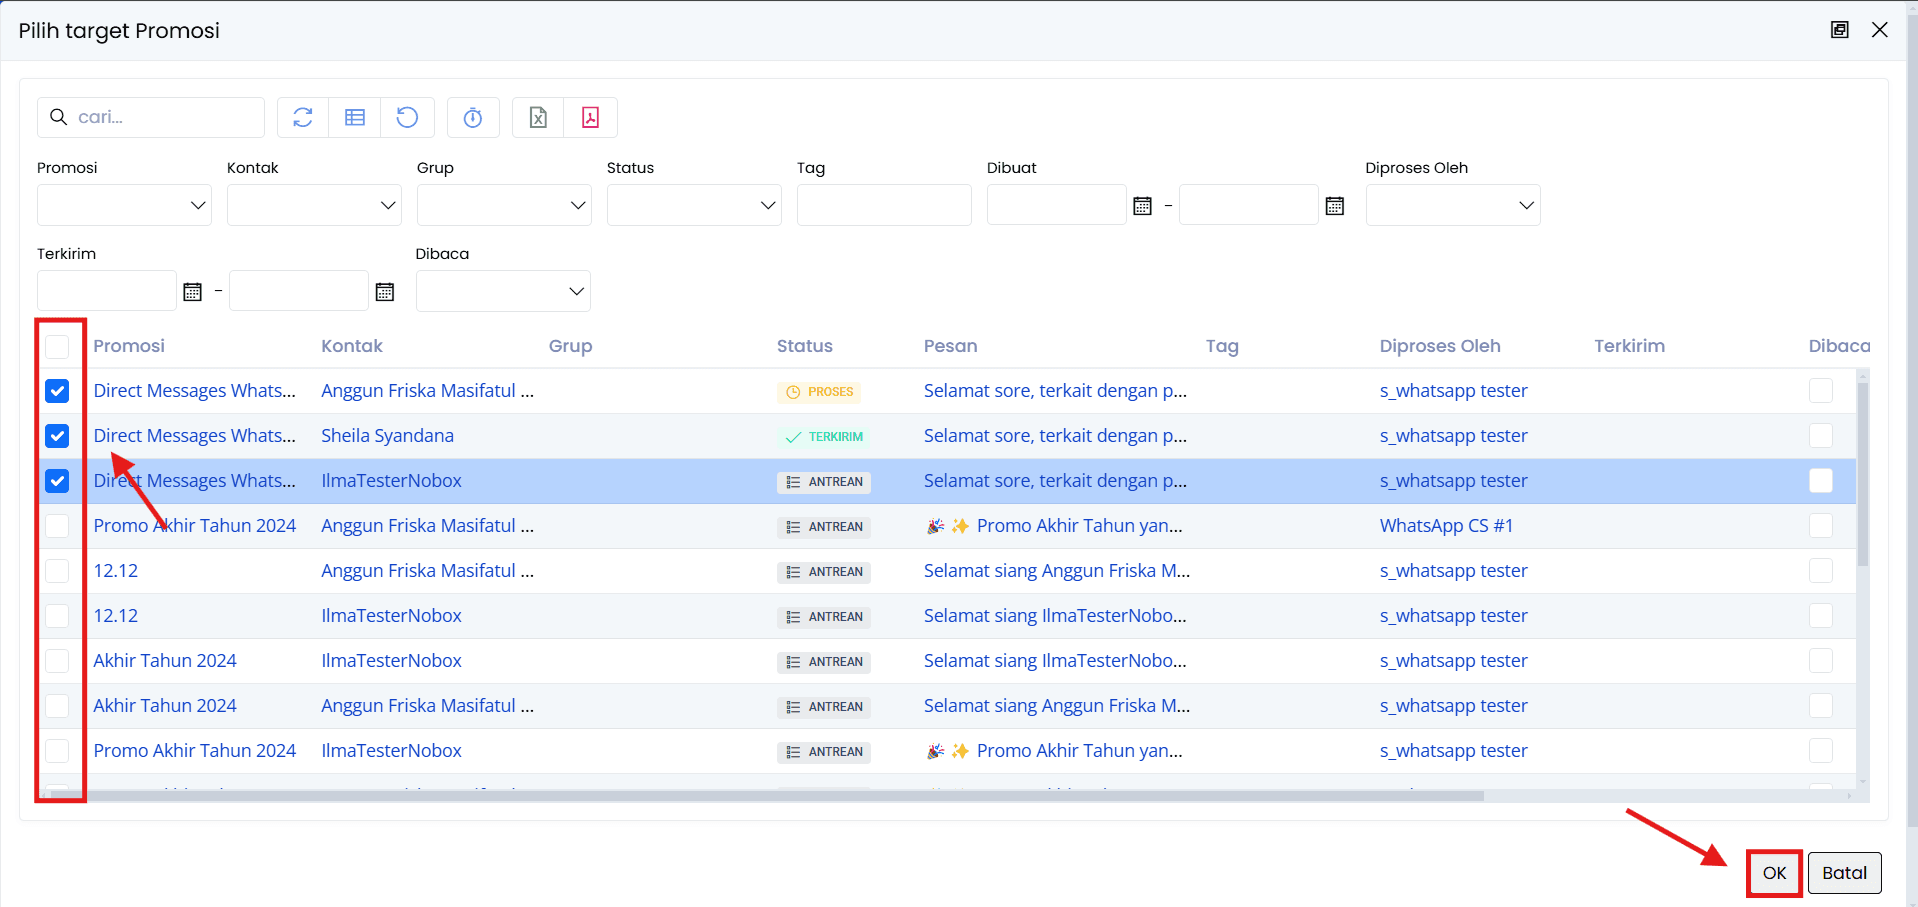Open the column table settings icon
Viewport: 1918px width, 907px height.
tap(355, 117)
